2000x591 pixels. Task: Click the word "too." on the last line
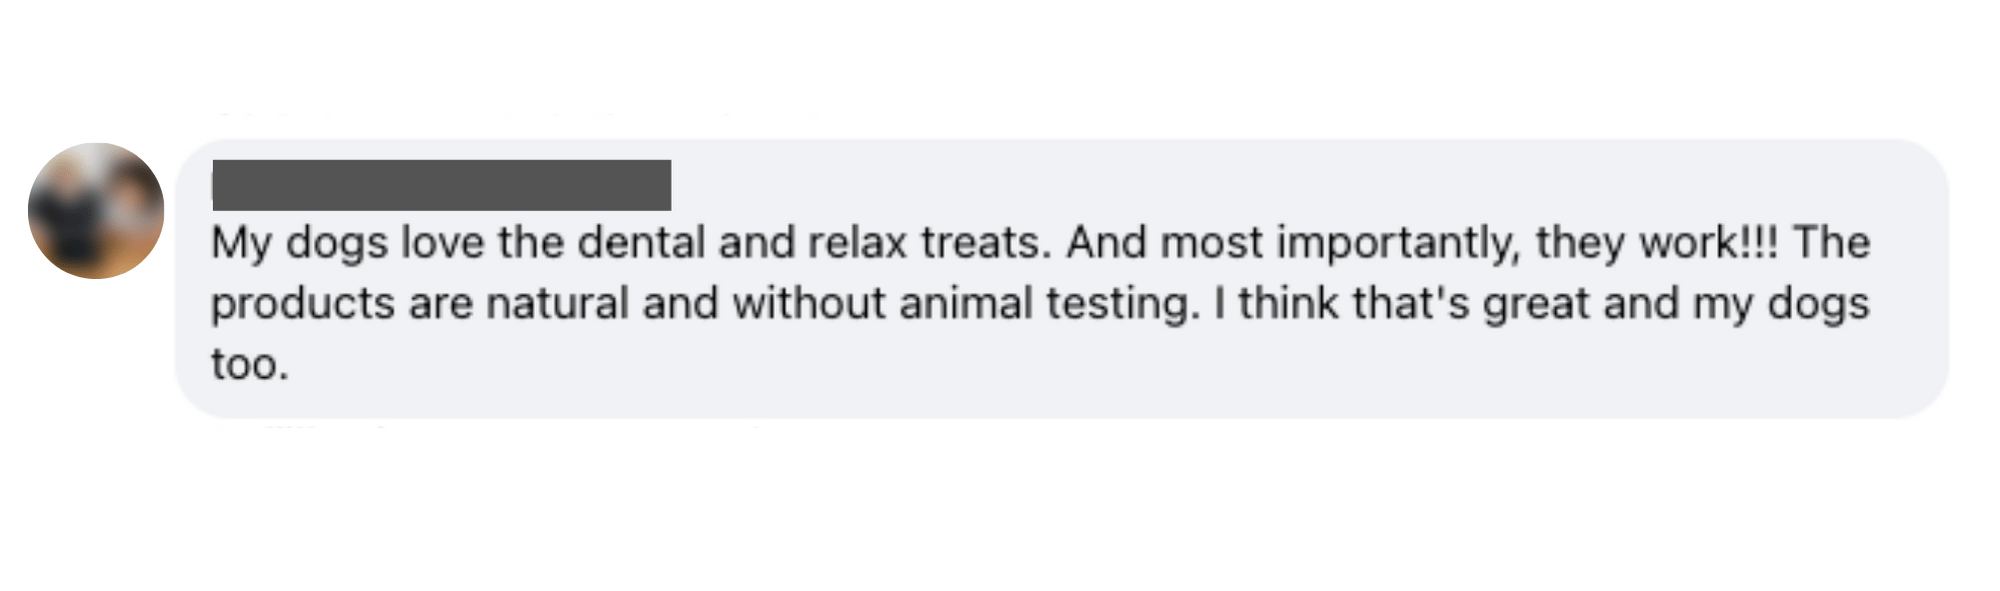point(250,364)
